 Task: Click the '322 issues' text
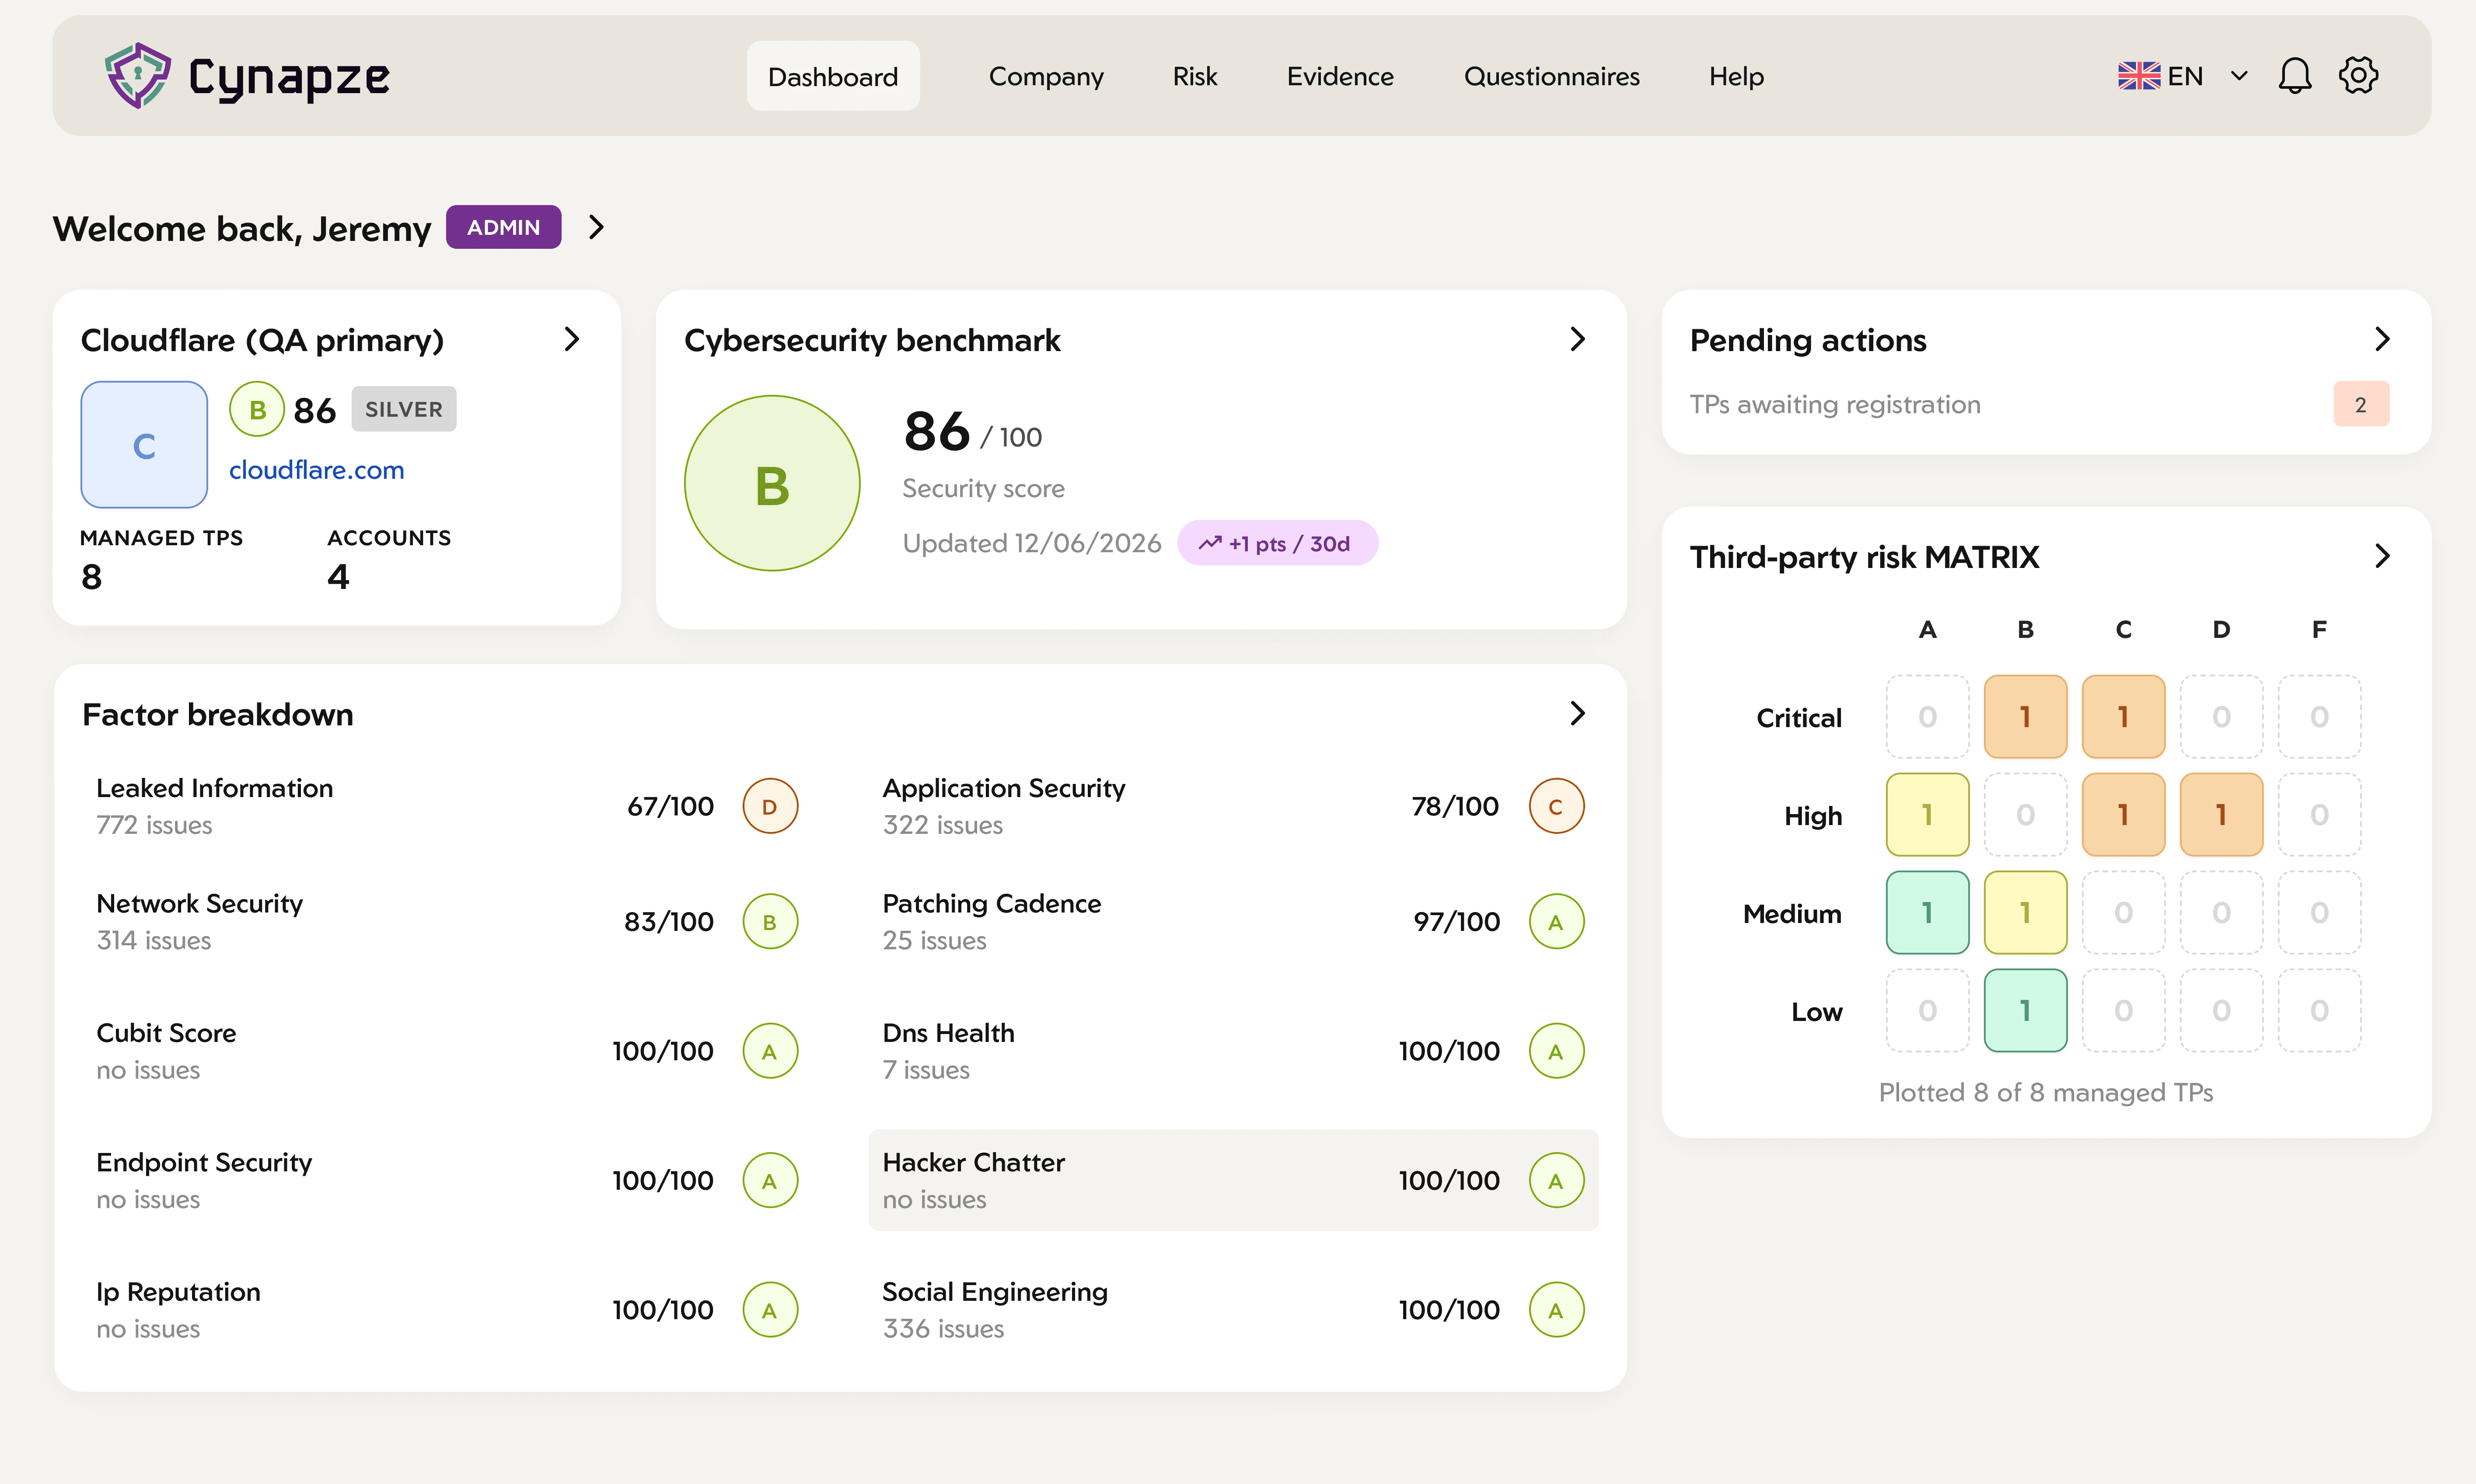click(943, 825)
